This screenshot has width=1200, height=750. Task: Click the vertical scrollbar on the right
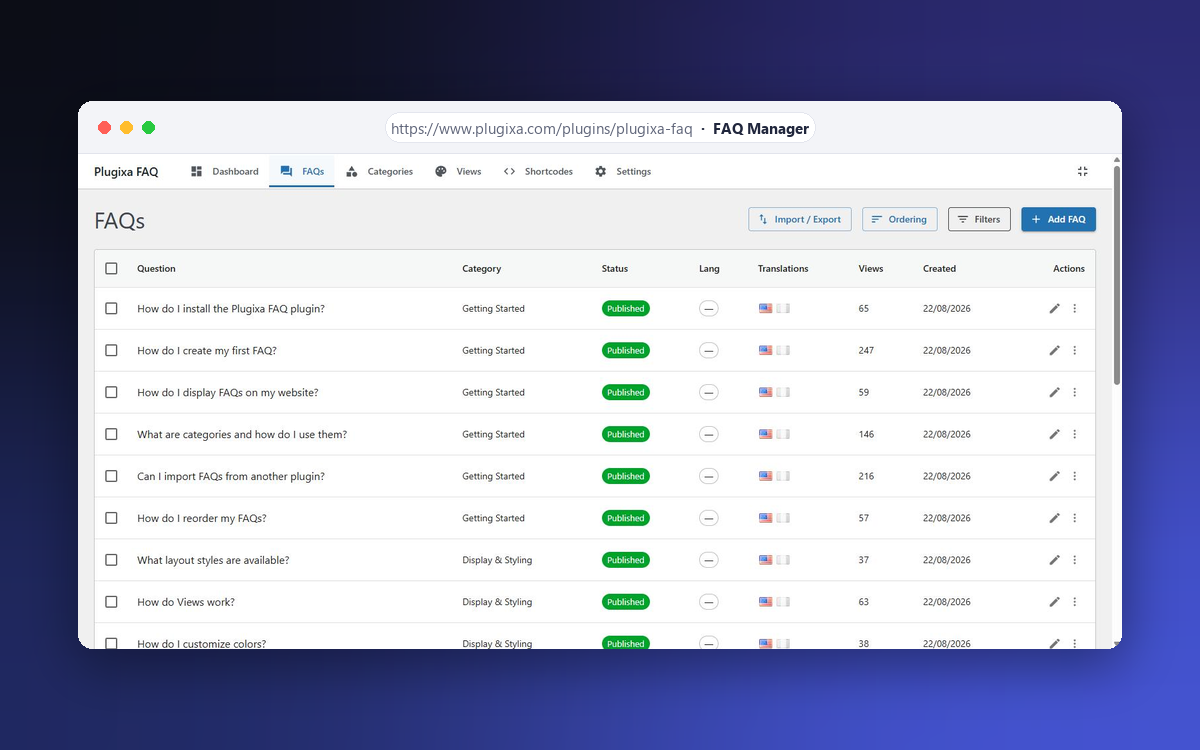pos(1117,275)
